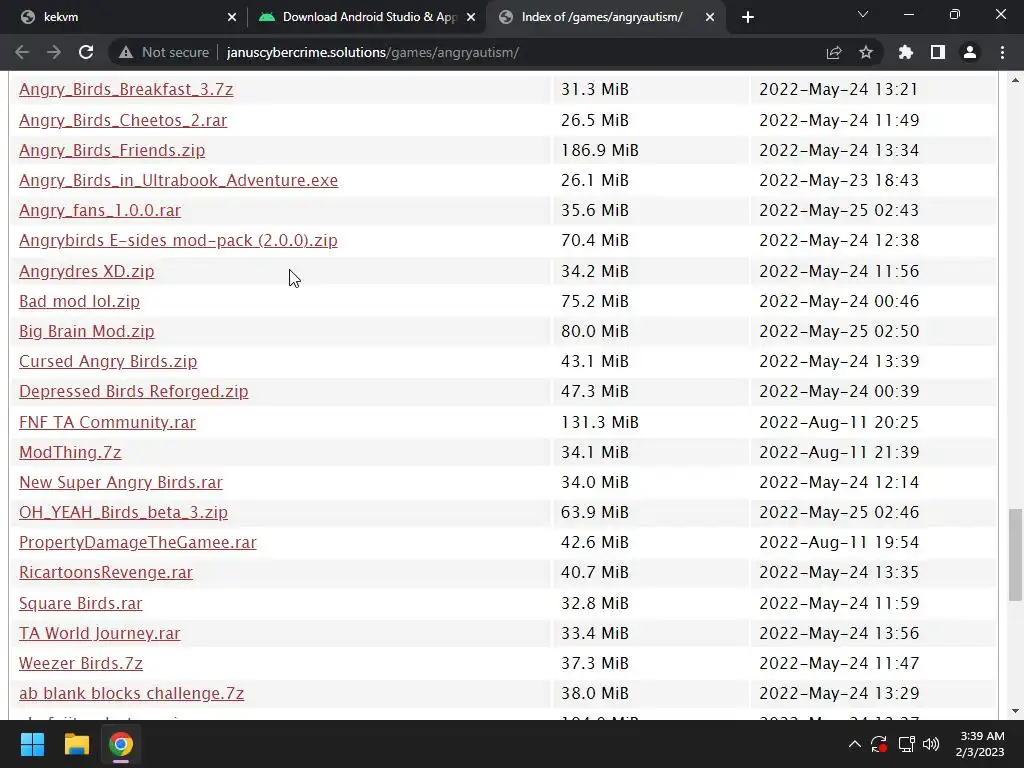The image size is (1024, 768).
Task: Open the tab search dropdown
Action: pos(863,14)
